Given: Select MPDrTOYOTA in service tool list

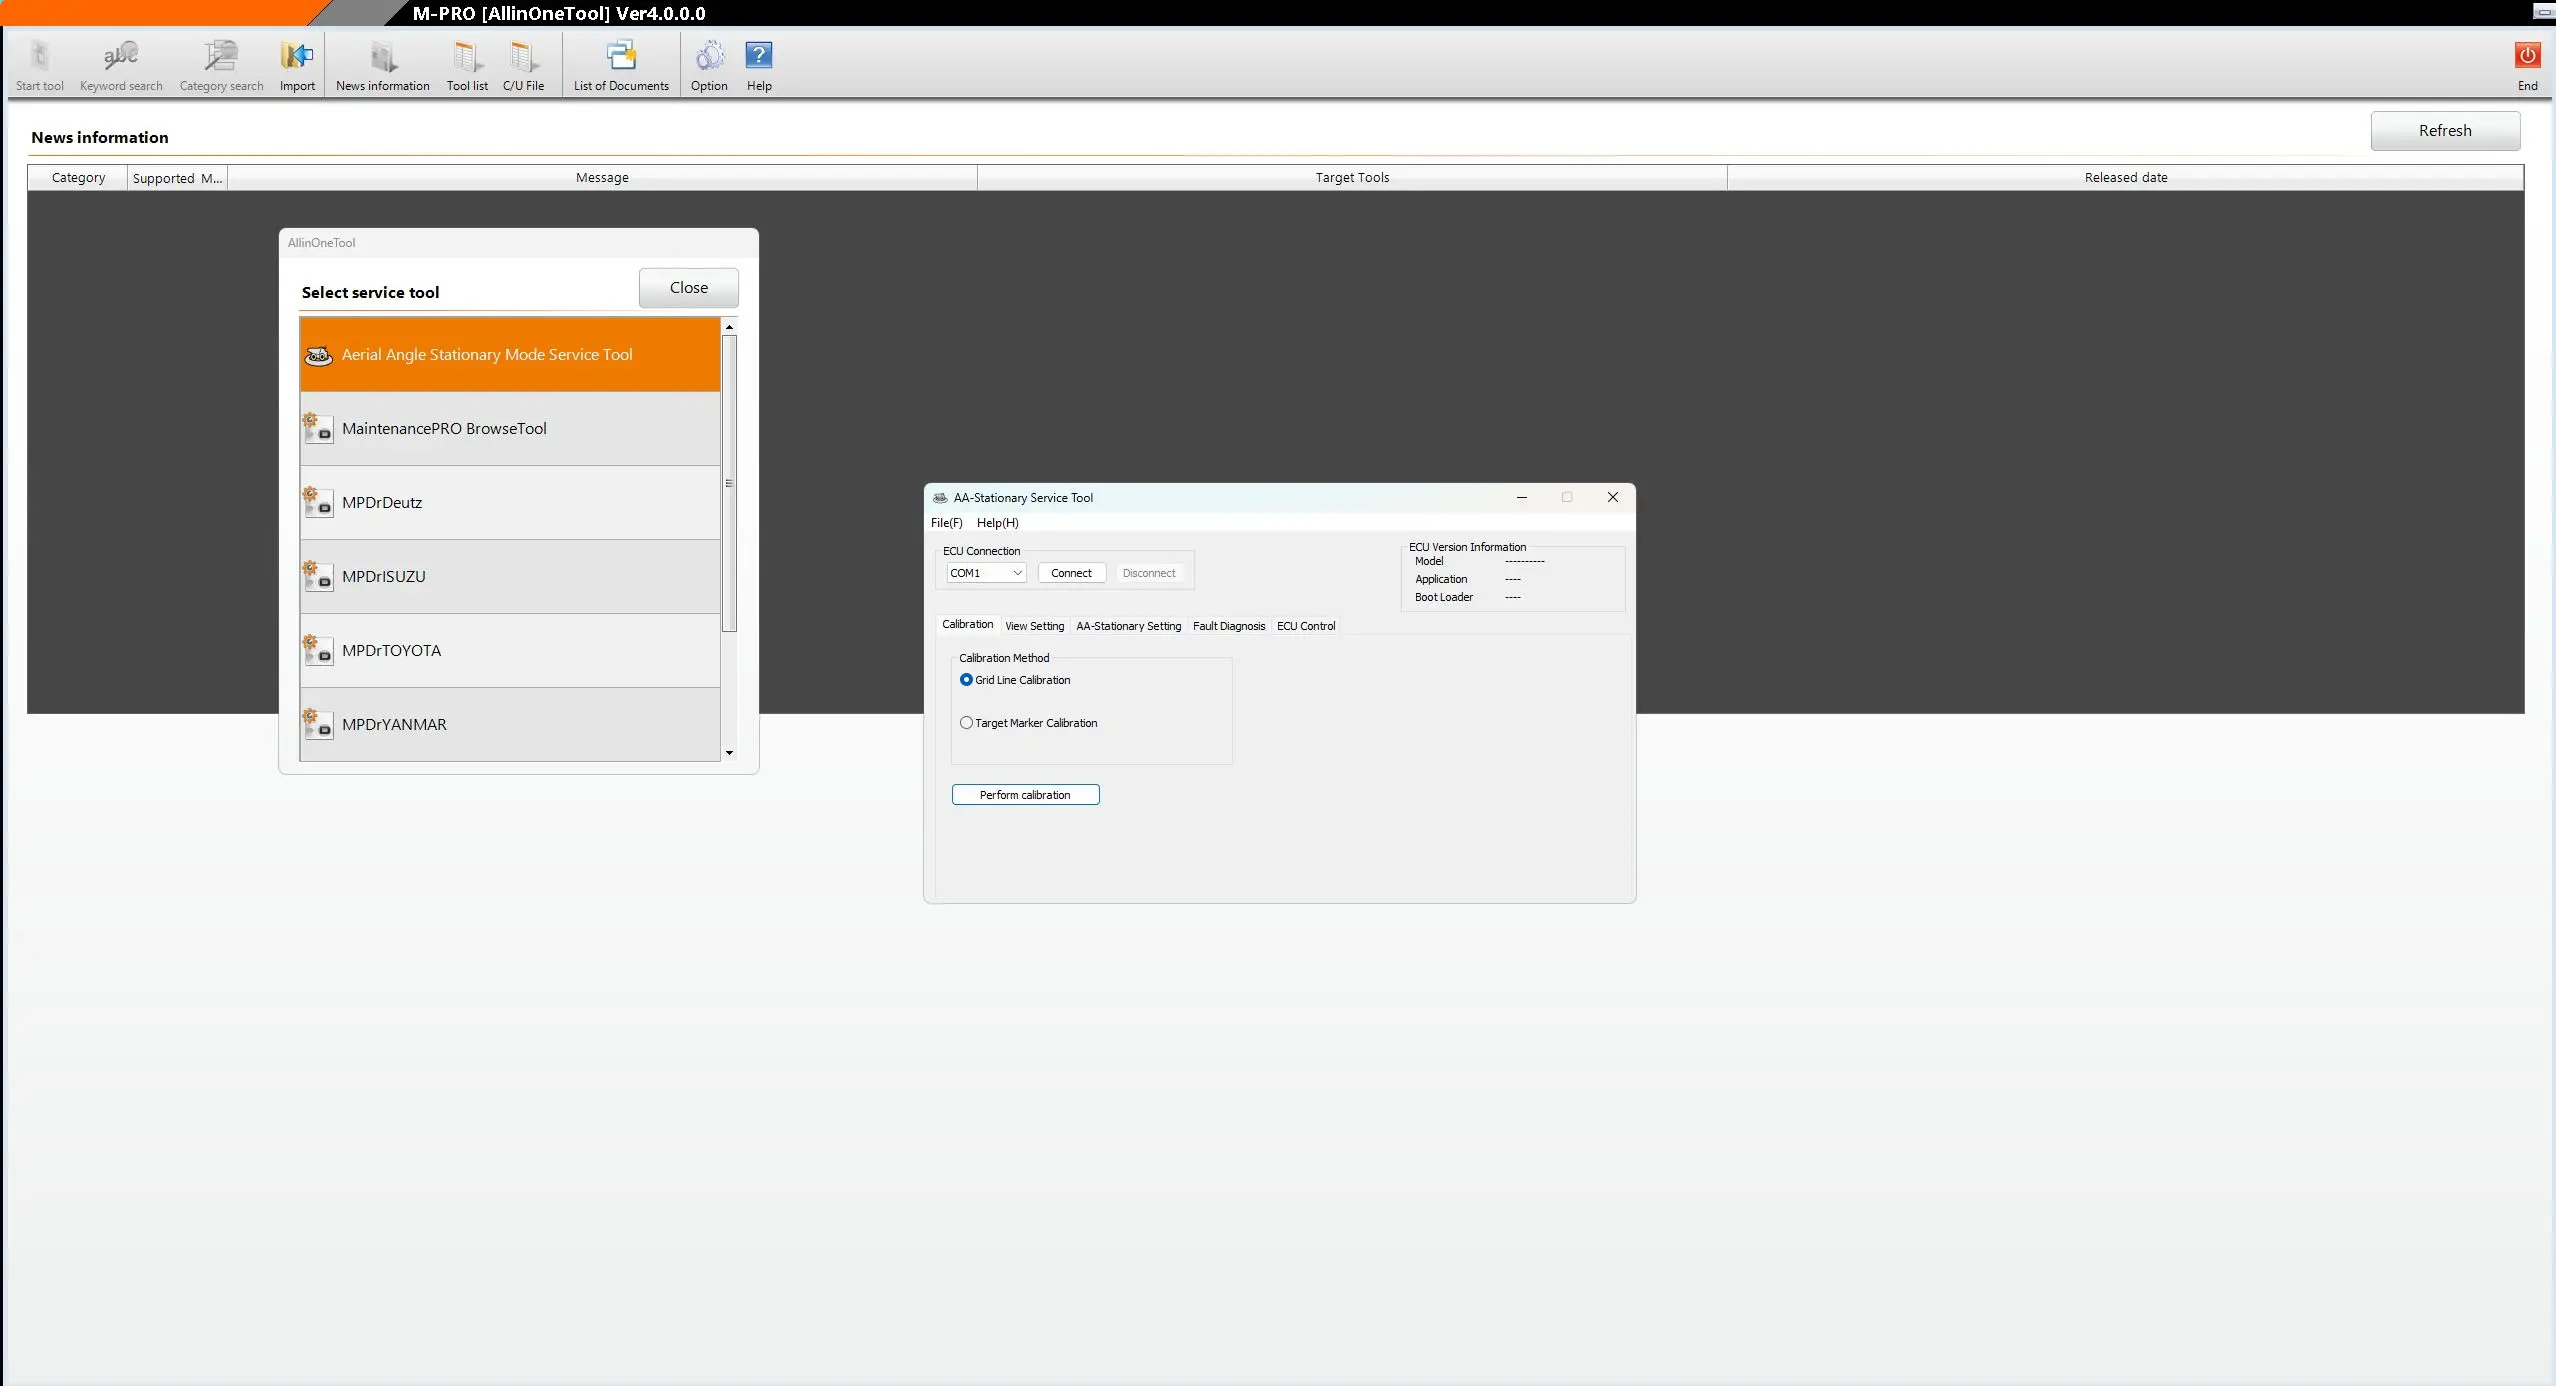Looking at the screenshot, I should pyautogui.click(x=510, y=651).
